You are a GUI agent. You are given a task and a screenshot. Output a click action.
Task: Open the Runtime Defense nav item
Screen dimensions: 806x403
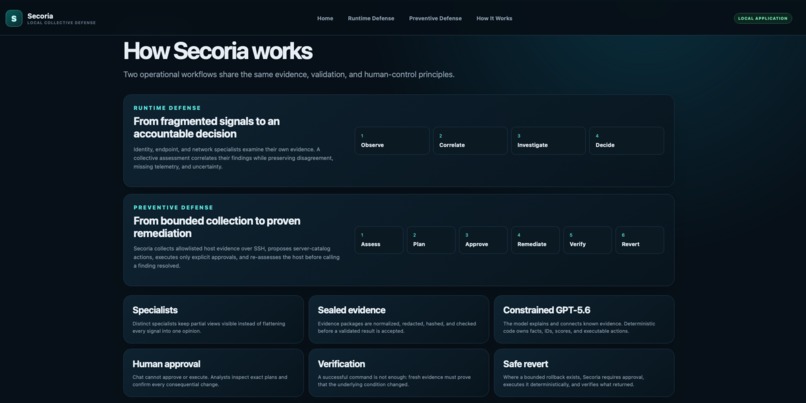click(371, 19)
